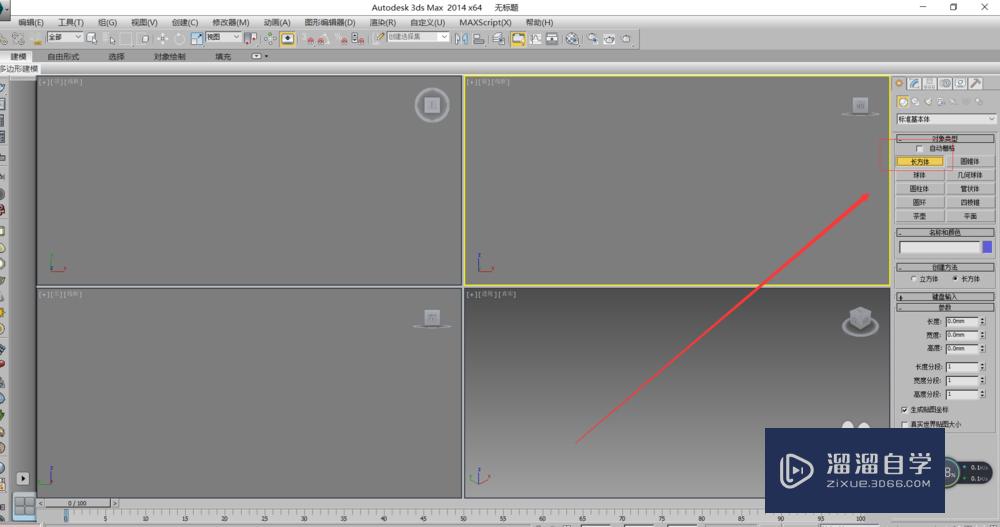Viewport: 1000px width, 527px height.
Task: Select the Cameras category icon
Action: click(x=941, y=101)
